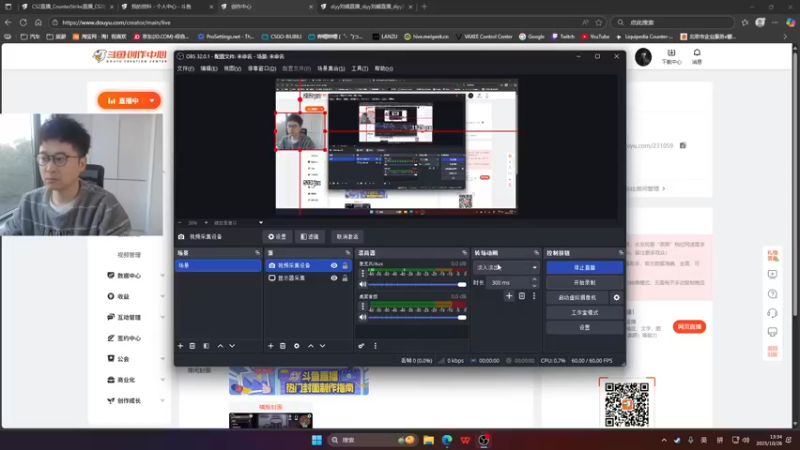Open Microsoft Edge from the taskbar
This screenshot has height=450, width=800.
447,440
